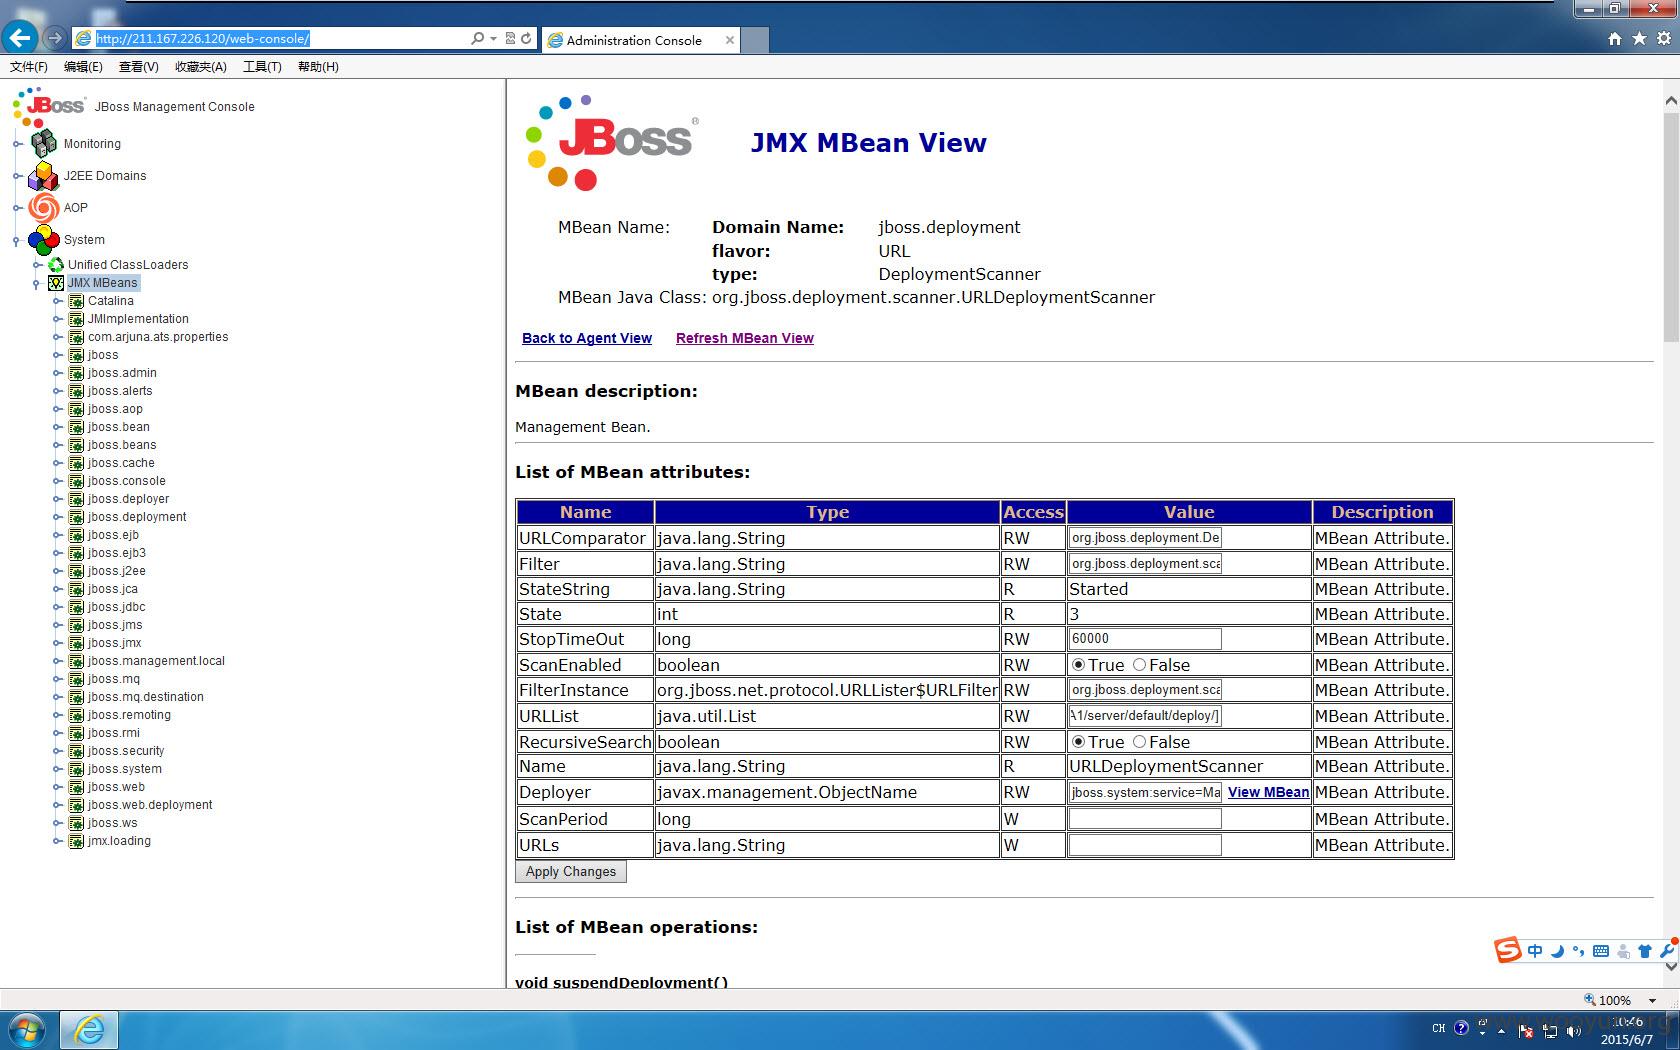Screen dimensions: 1680x1050
Task: Click the StopTimeOut value field
Action: coord(1145,639)
